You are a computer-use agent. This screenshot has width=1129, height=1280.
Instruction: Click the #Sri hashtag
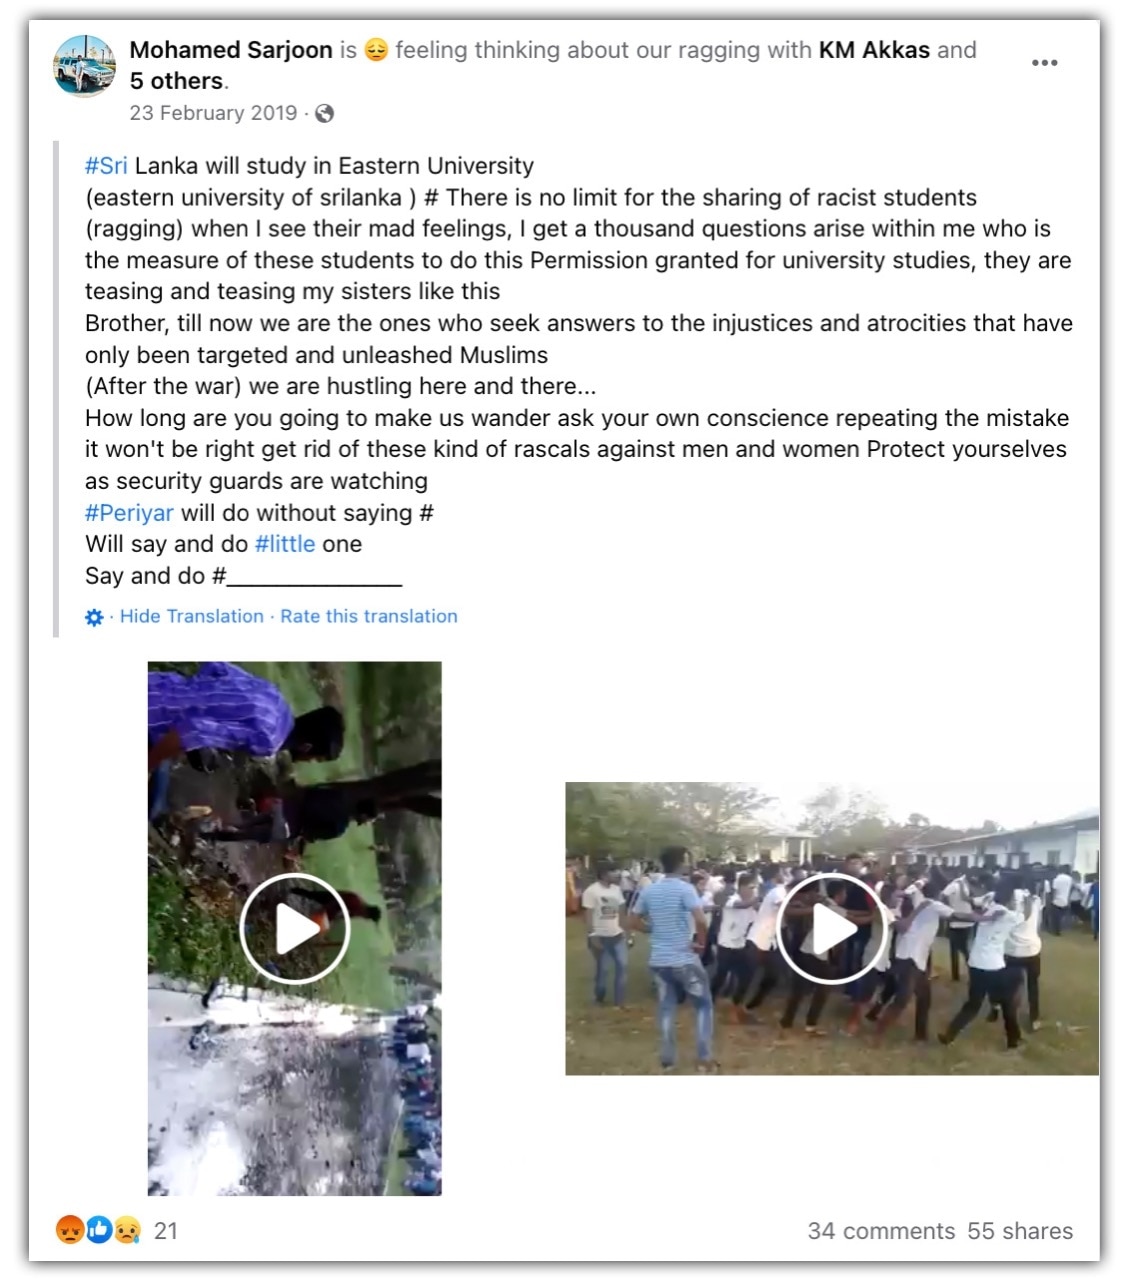tap(106, 166)
